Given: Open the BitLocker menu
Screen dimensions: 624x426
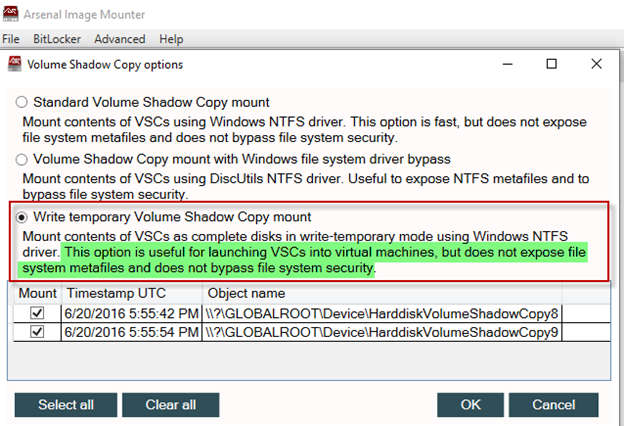Looking at the screenshot, I should [x=57, y=39].
